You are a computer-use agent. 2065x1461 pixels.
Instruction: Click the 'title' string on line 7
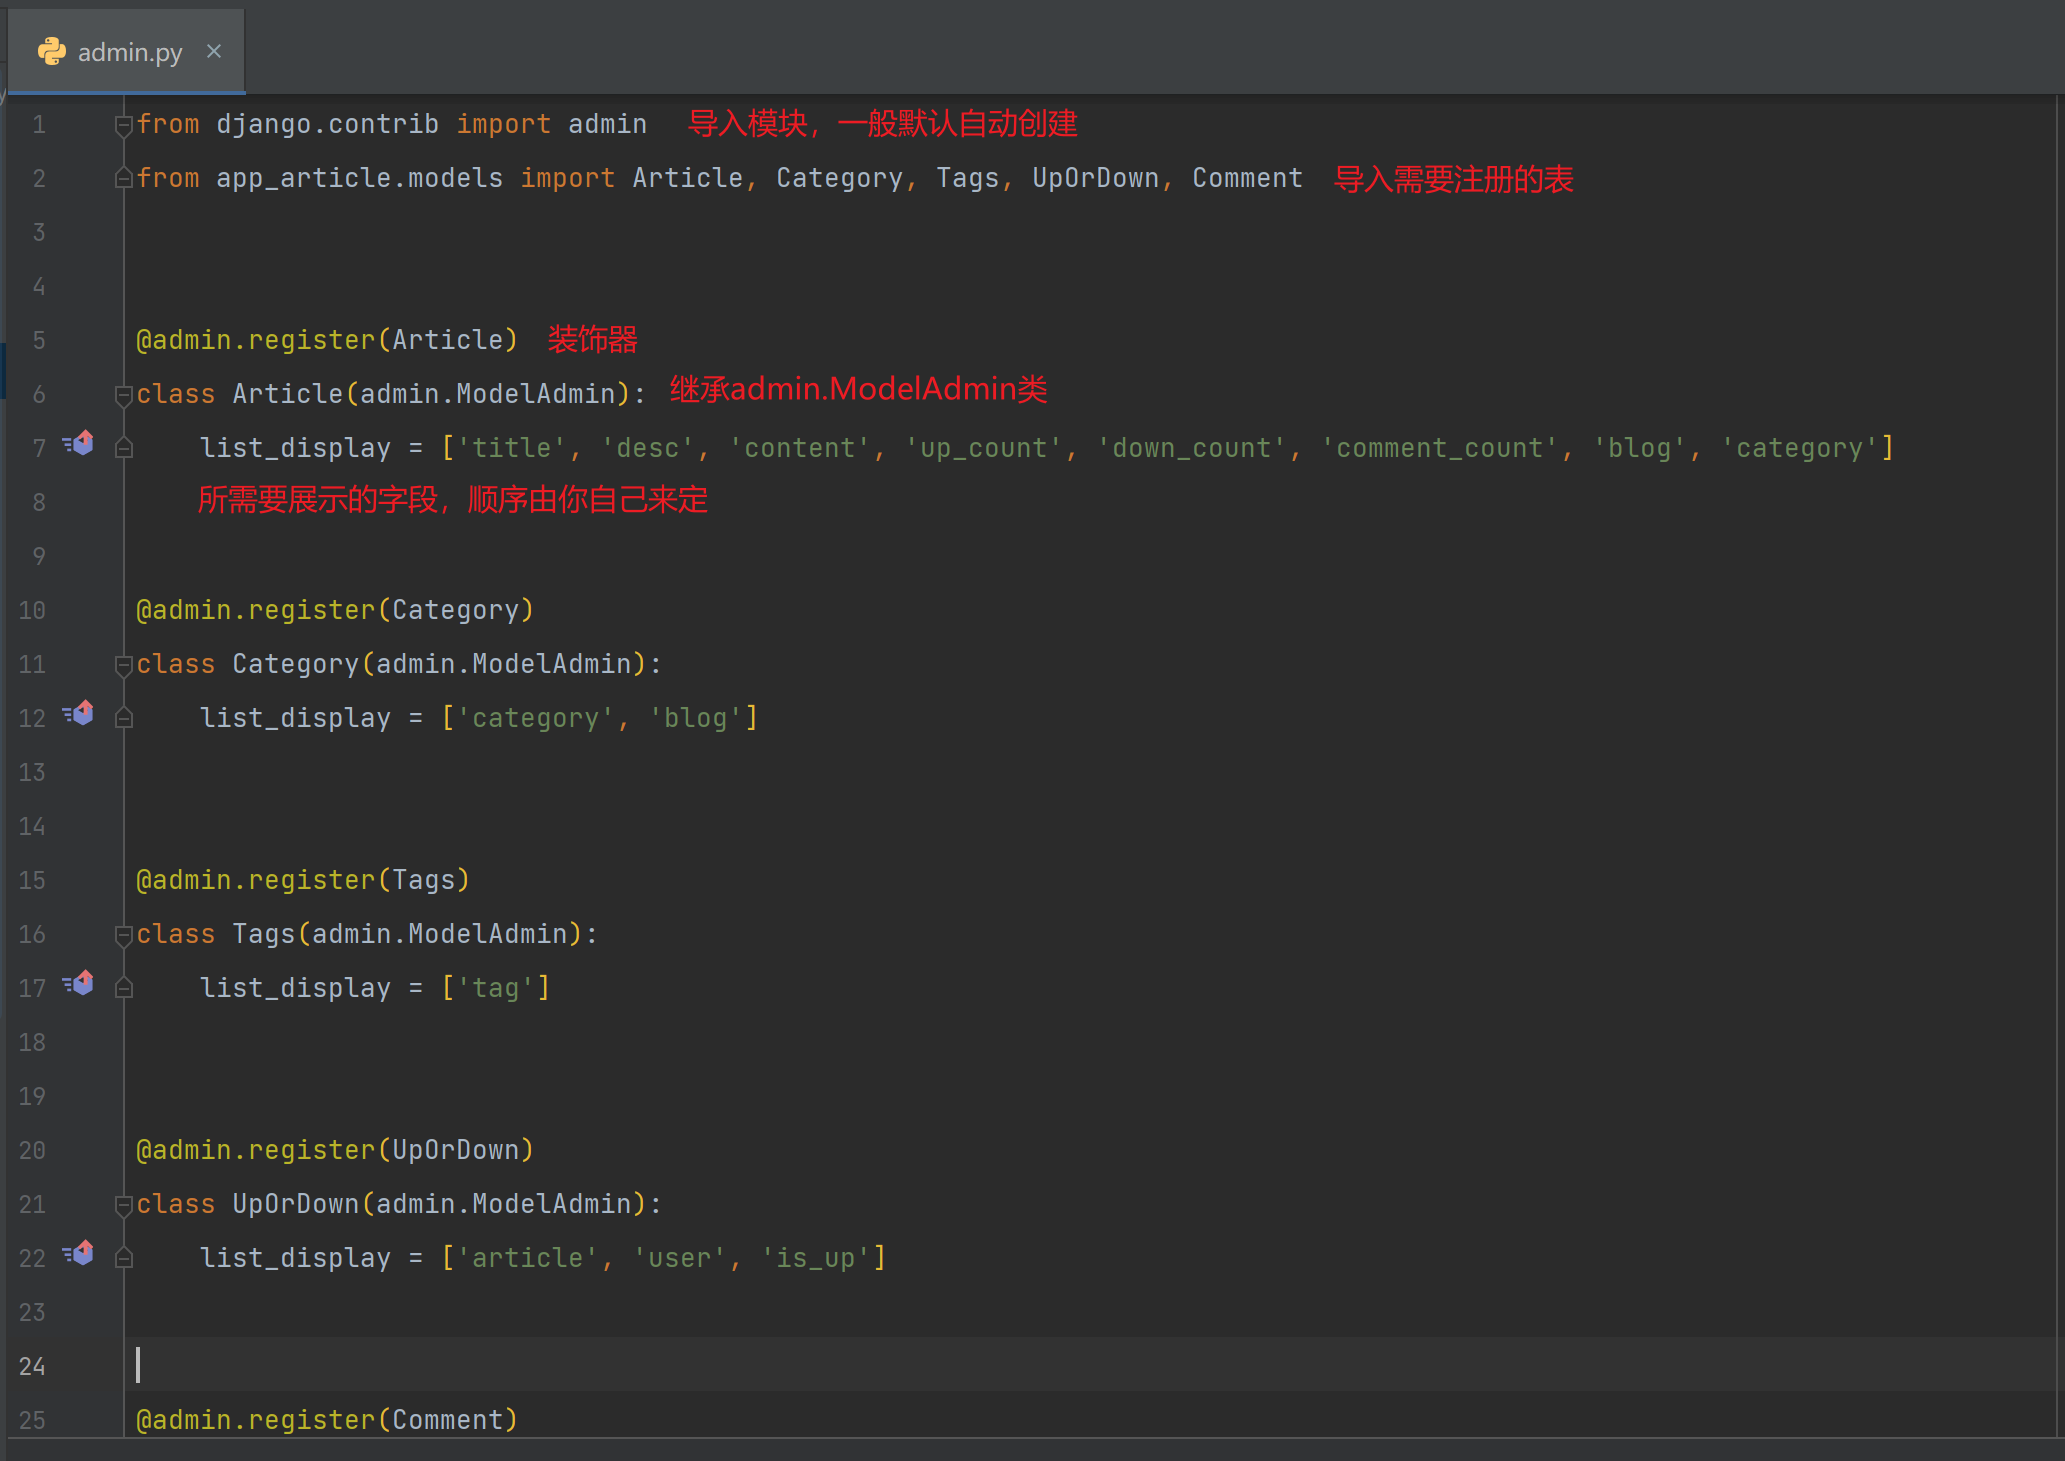coord(512,448)
